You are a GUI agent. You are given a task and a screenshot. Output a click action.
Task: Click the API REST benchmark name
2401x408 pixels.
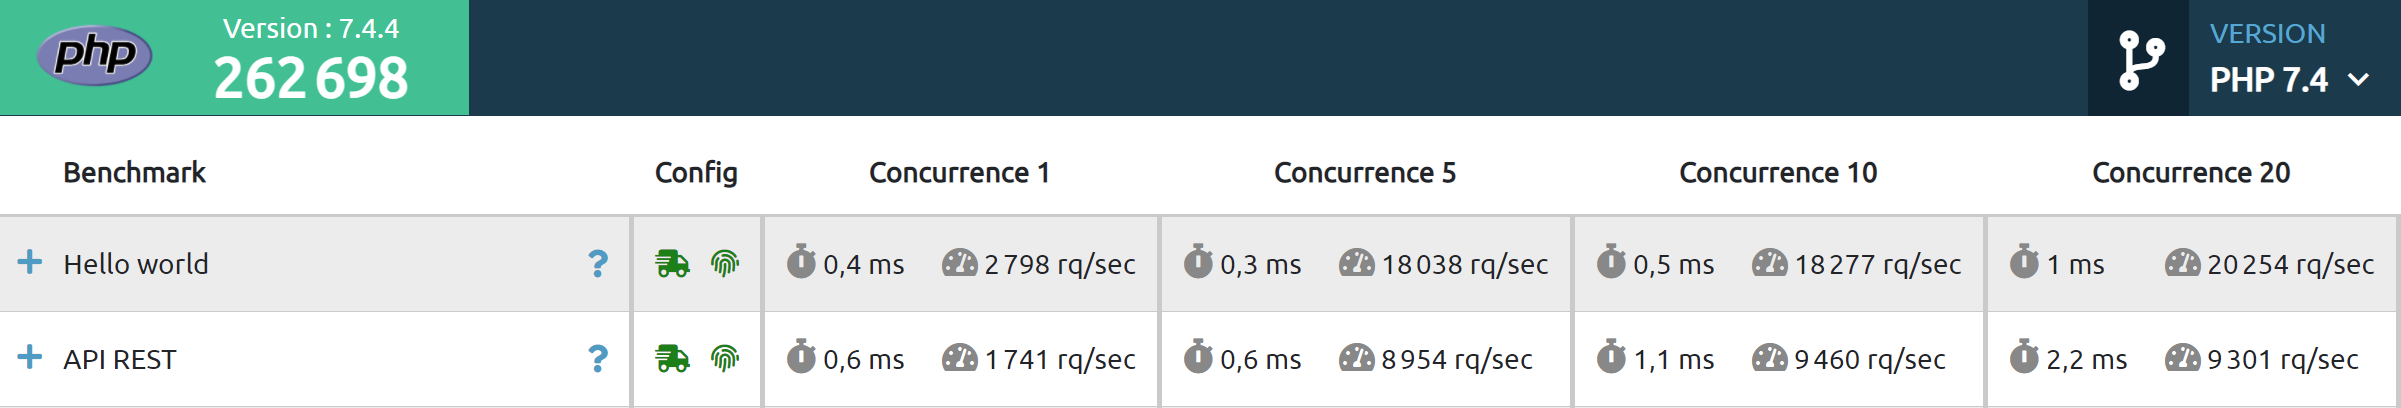120,359
